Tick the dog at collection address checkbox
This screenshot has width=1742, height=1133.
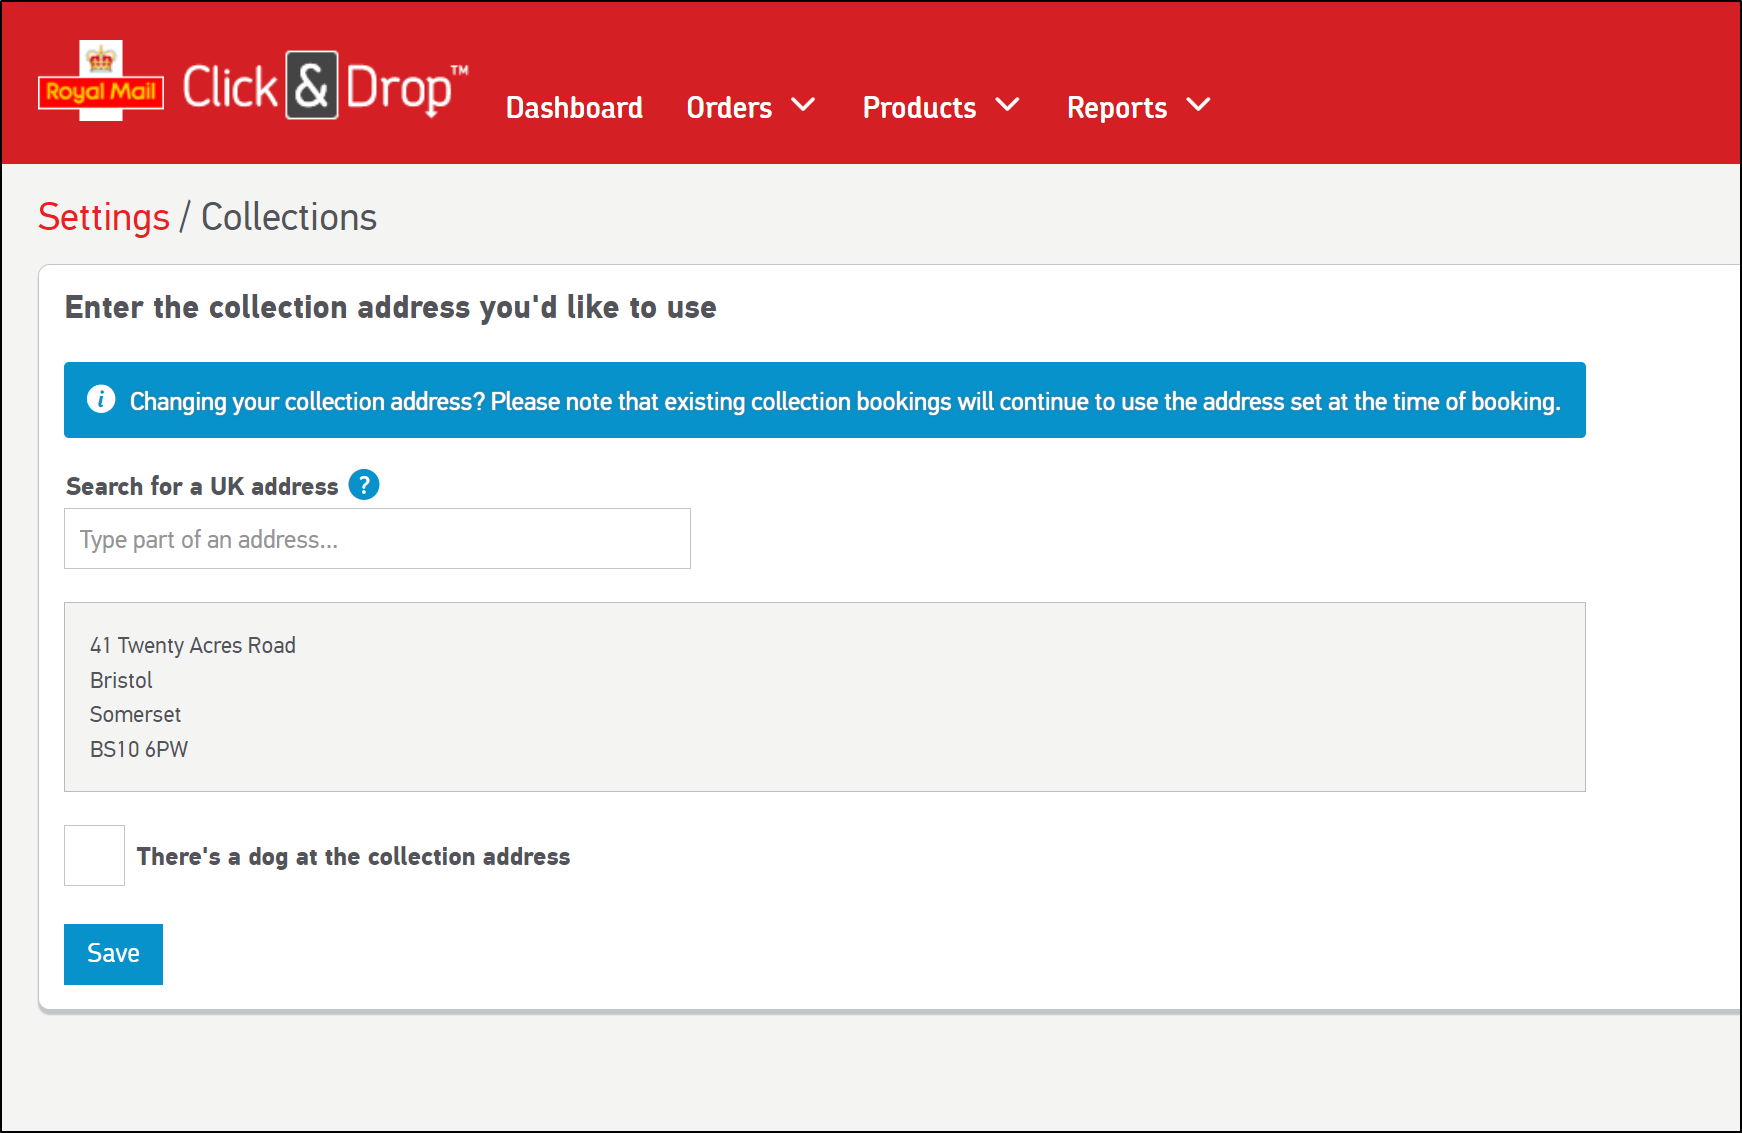click(x=95, y=855)
